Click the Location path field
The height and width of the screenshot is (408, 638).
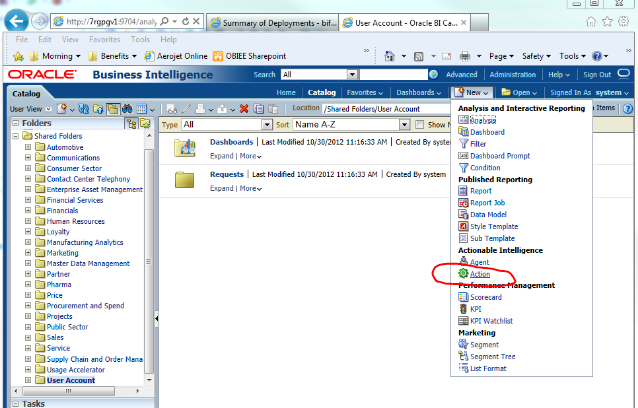(x=387, y=109)
